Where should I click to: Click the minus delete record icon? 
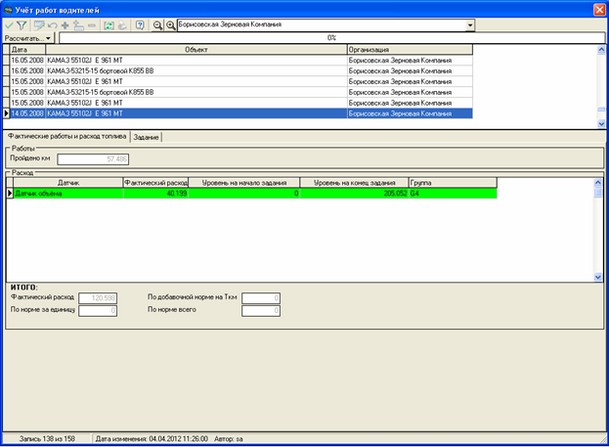[92, 24]
